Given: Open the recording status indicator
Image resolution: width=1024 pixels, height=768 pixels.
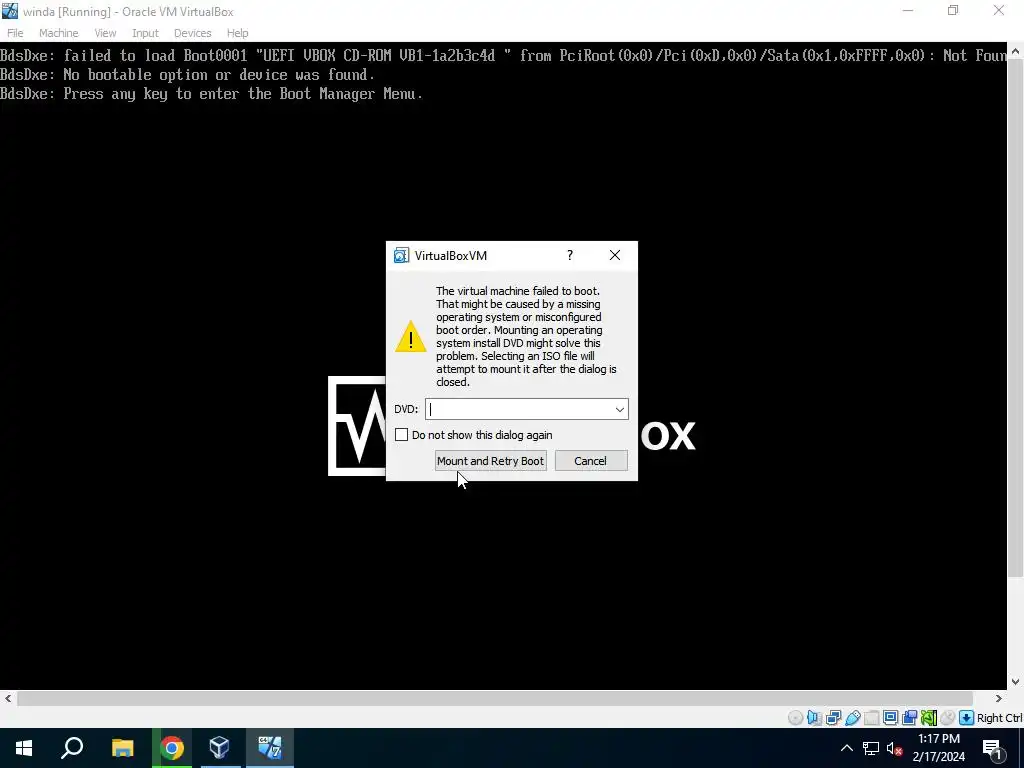Looking at the screenshot, I should pos(910,718).
